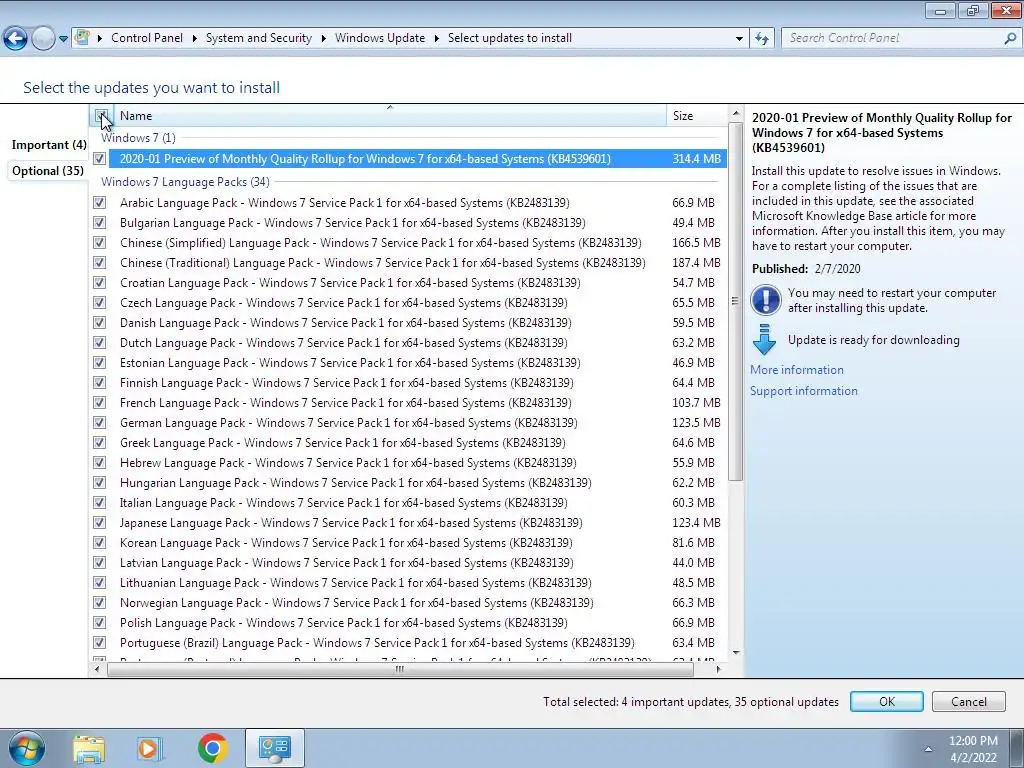Uncheck the Dutch Language Pack checkbox

99,343
